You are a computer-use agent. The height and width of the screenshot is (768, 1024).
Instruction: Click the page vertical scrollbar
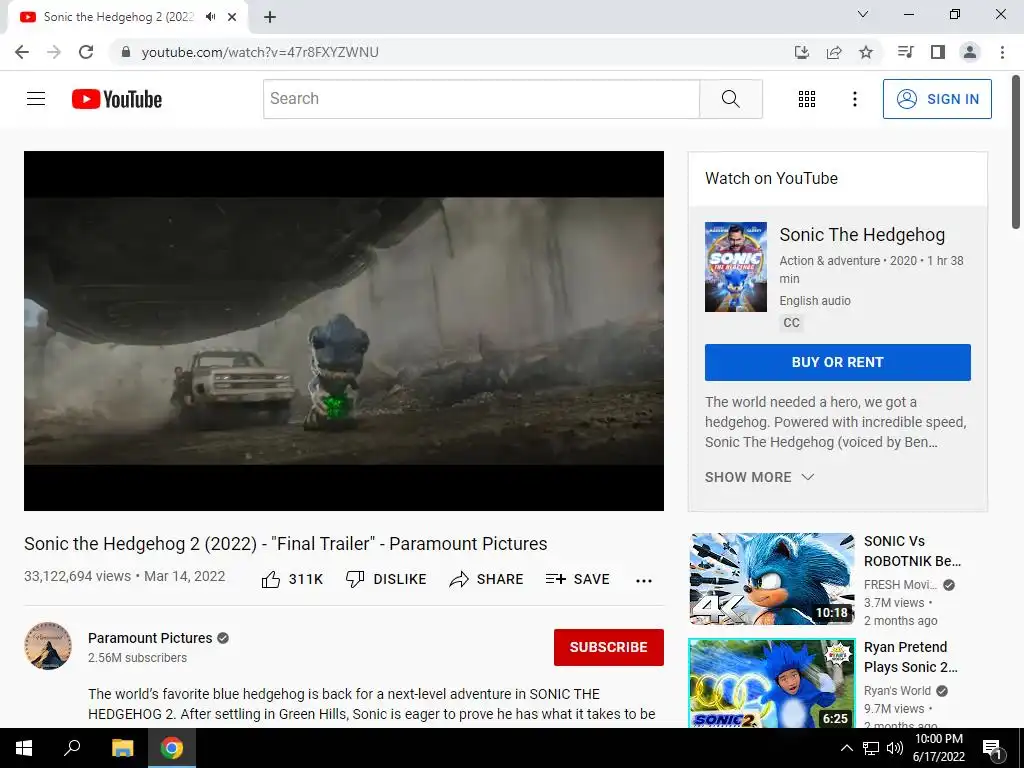(1016, 152)
